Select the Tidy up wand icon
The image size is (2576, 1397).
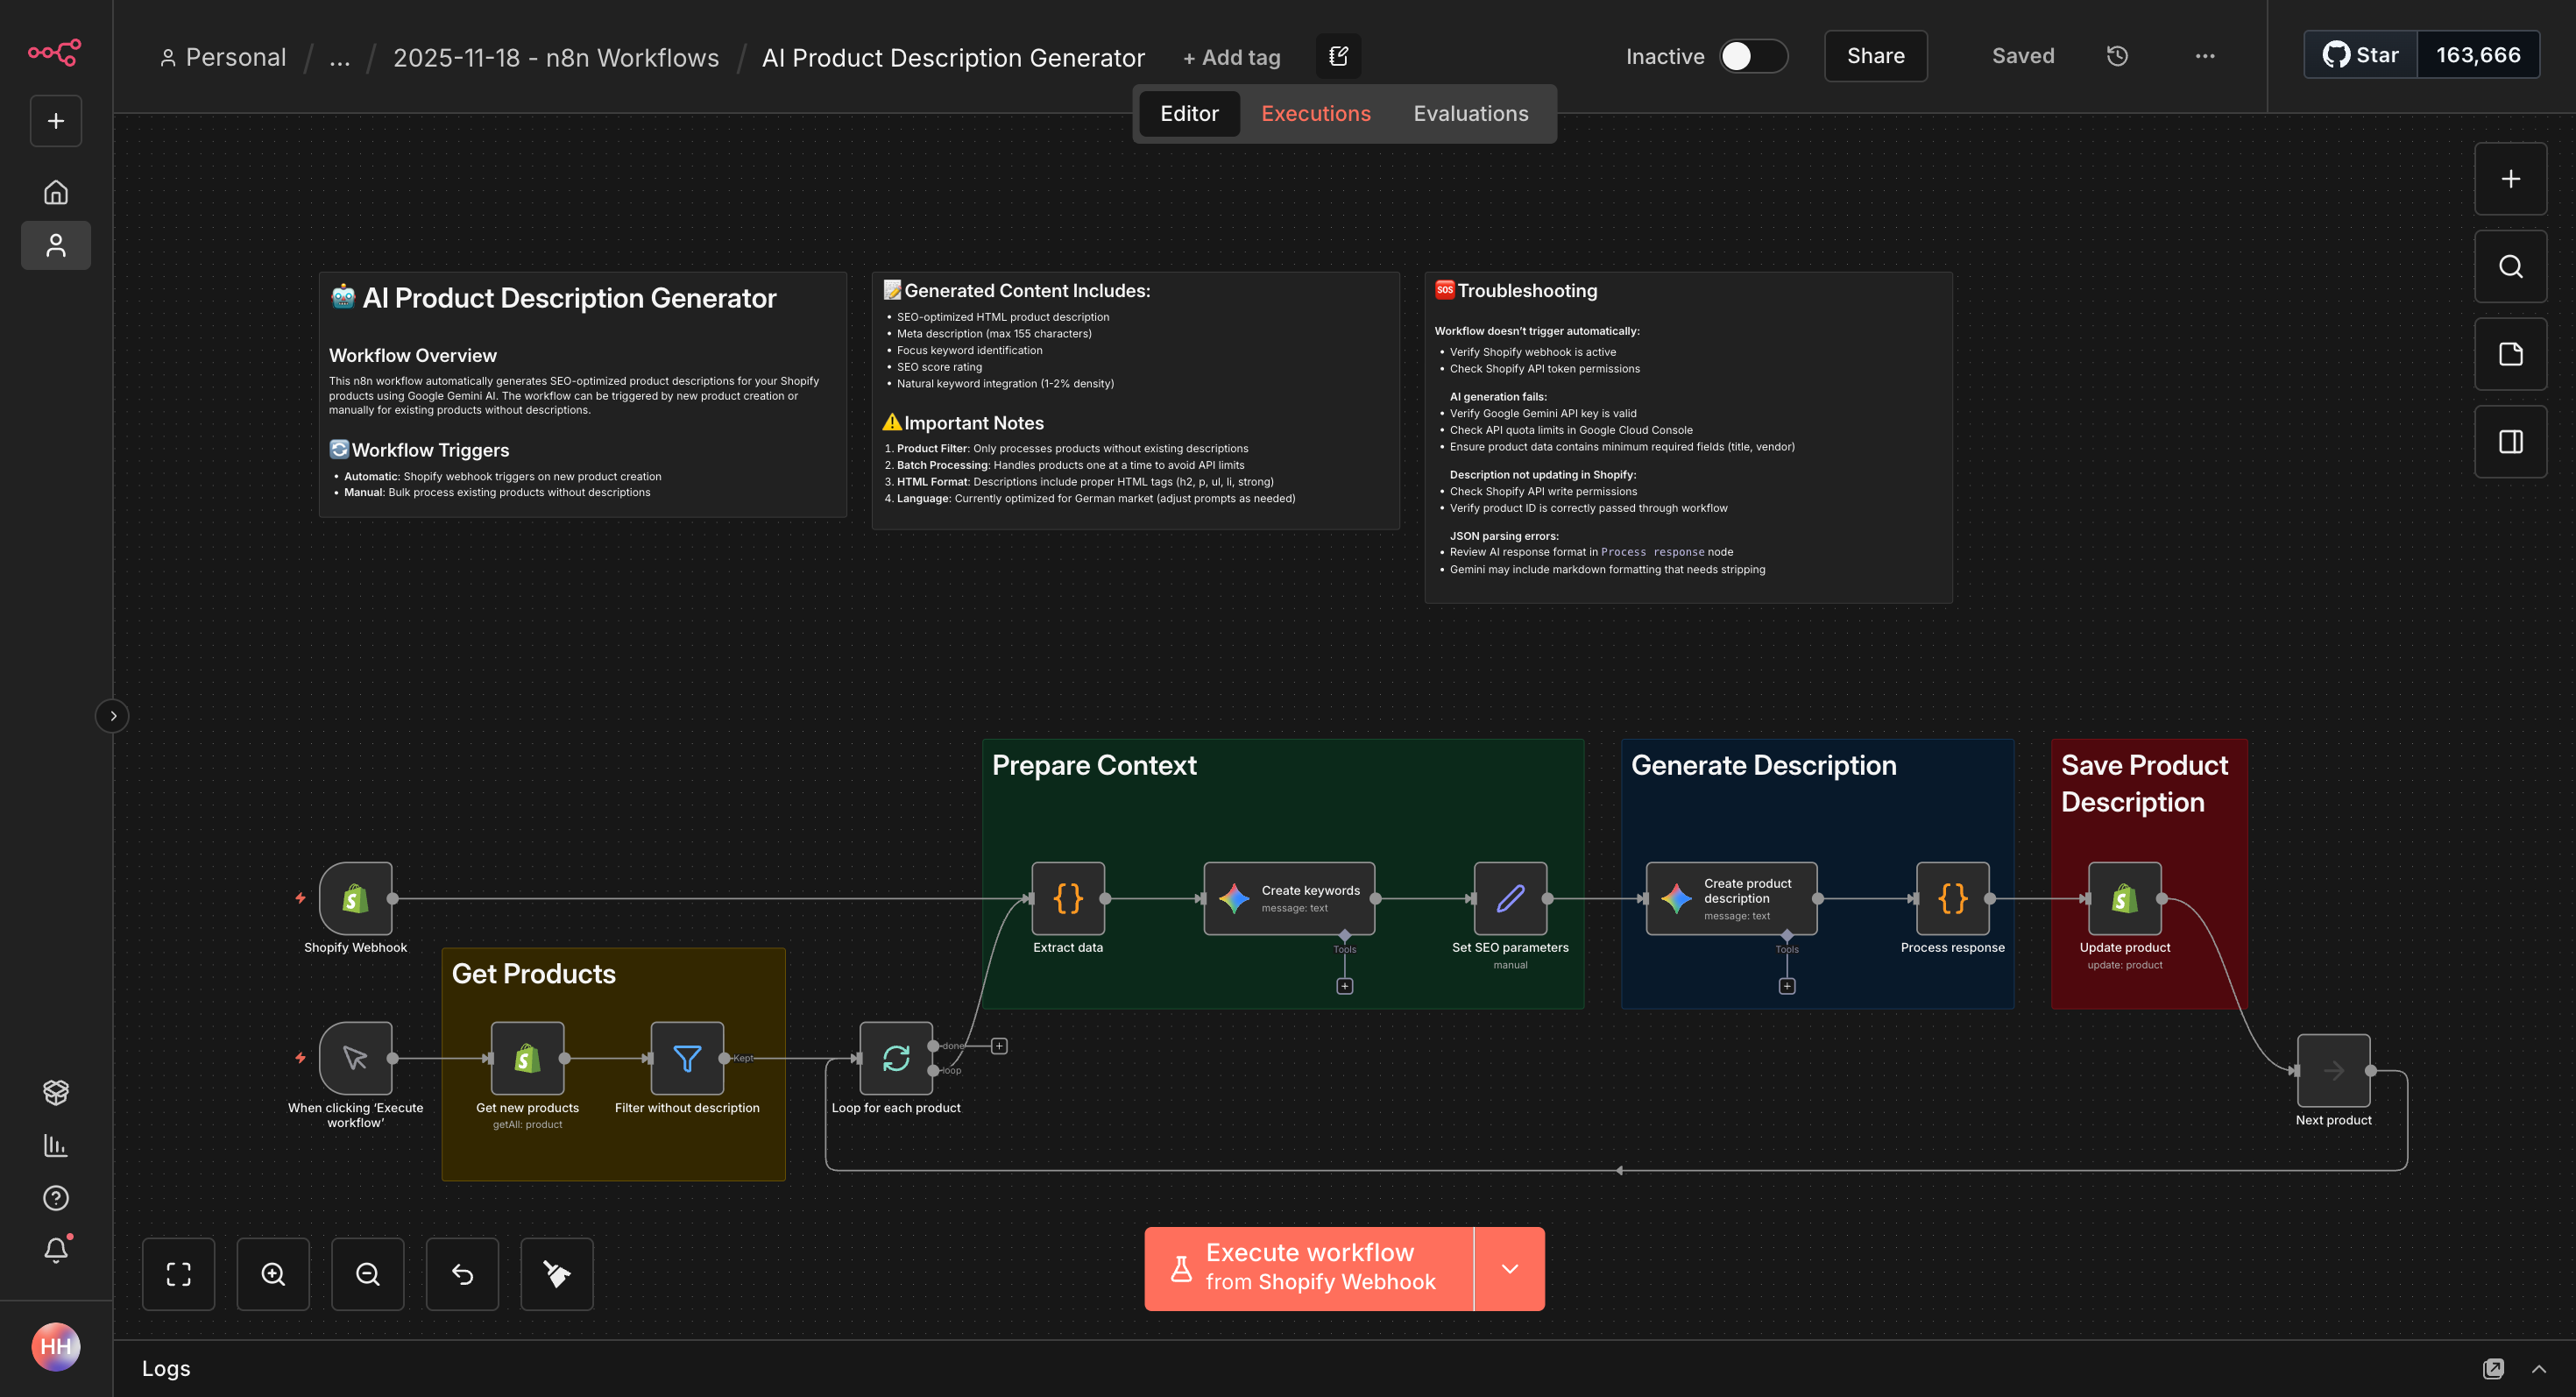coord(557,1274)
